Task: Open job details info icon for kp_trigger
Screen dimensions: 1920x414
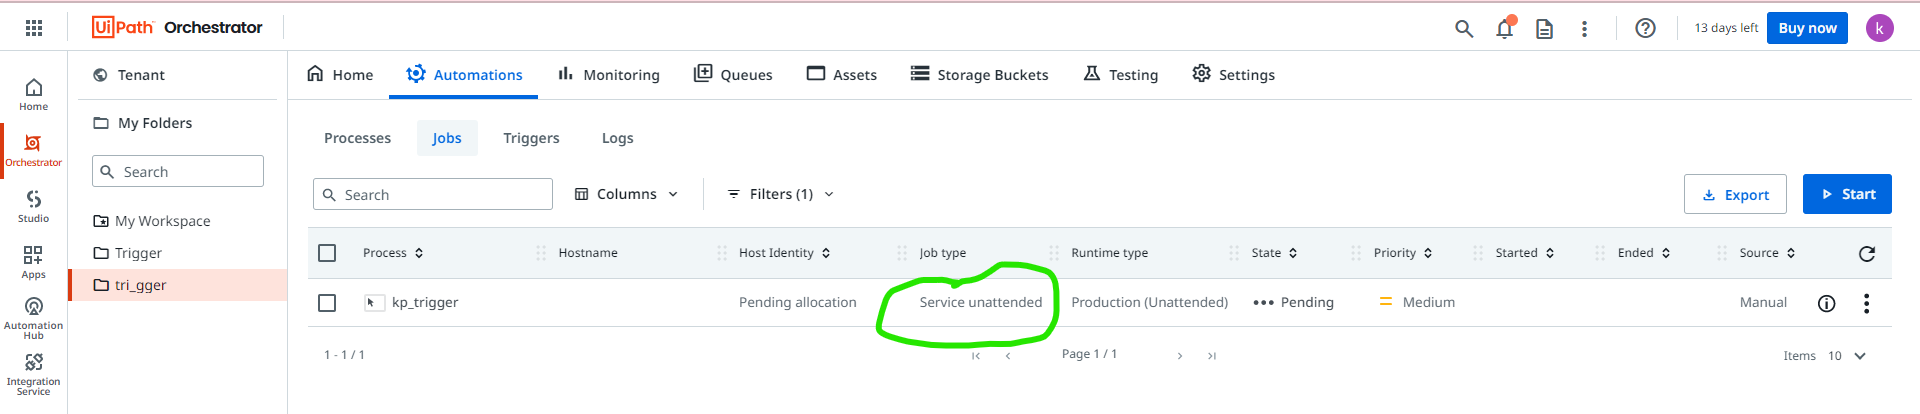Action: 1826,303
